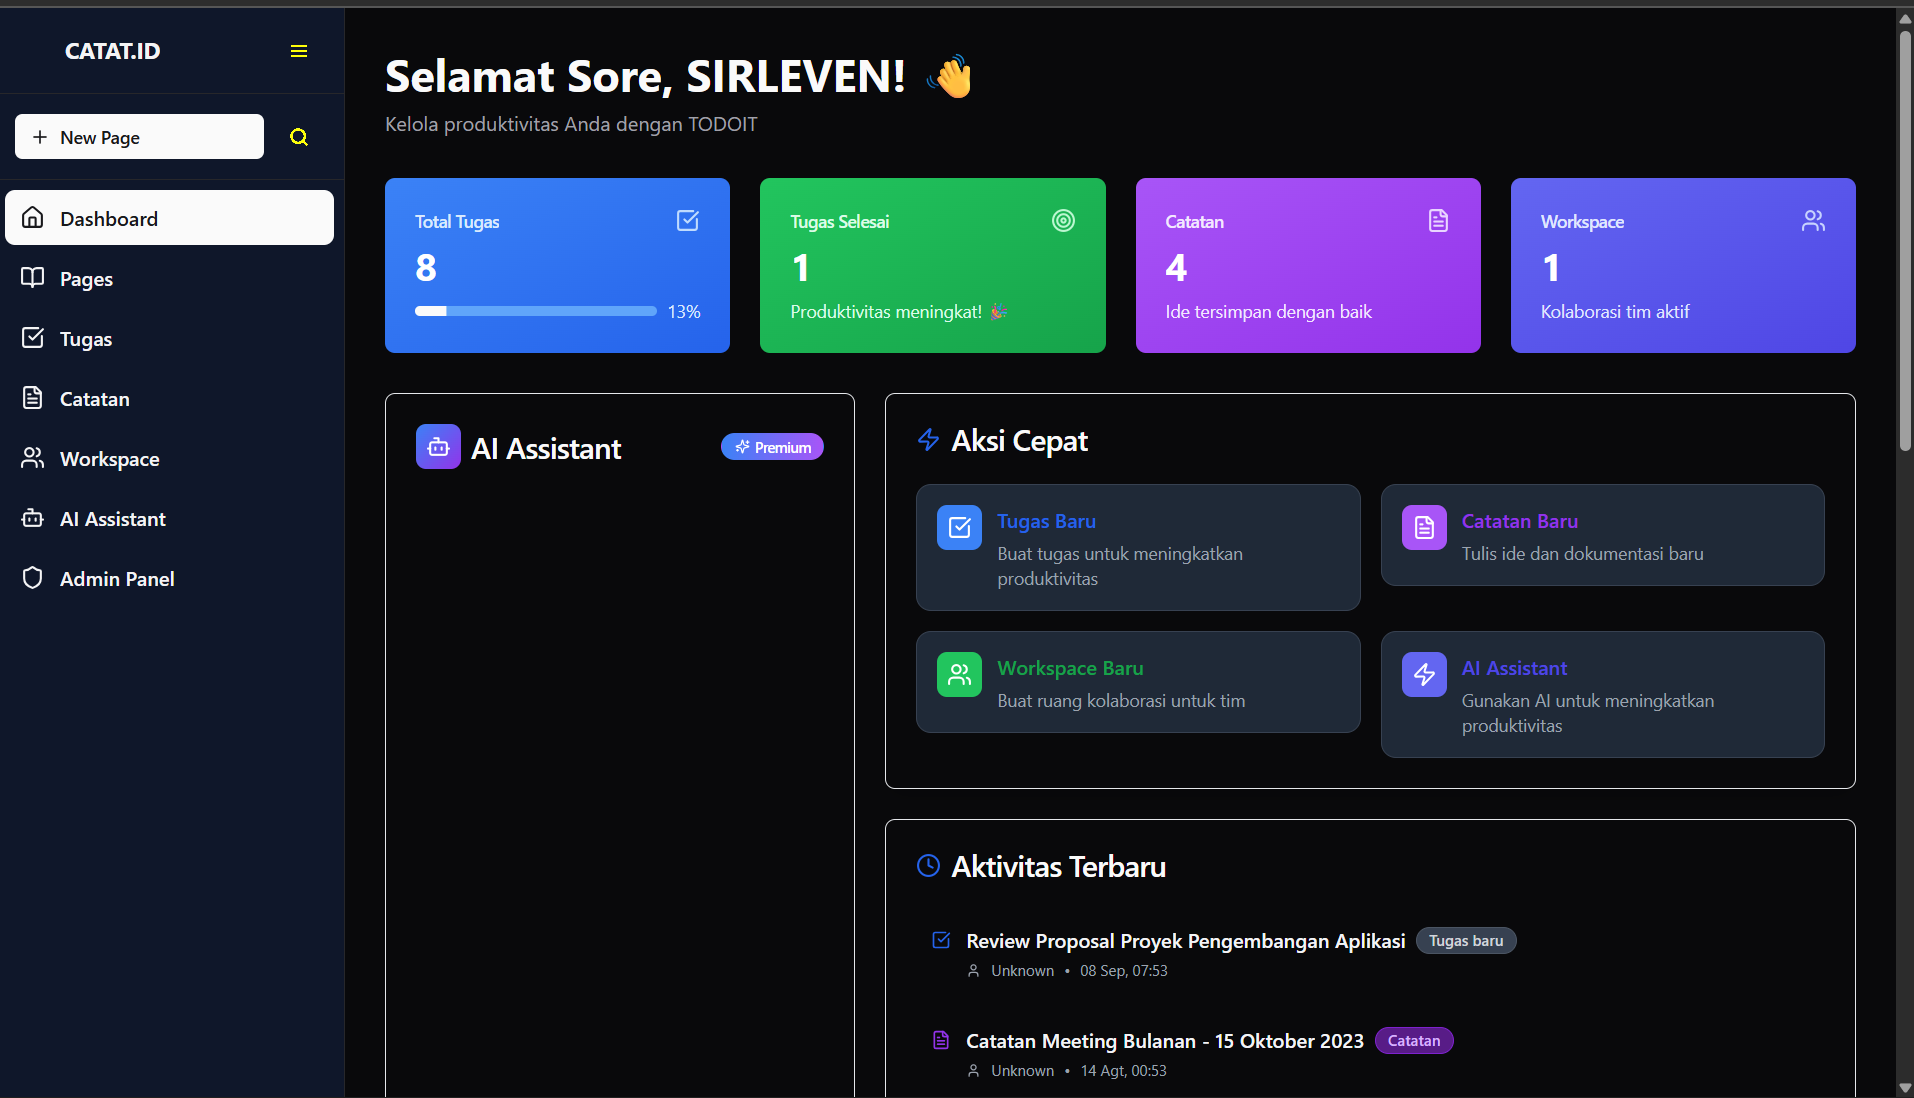Open Admin Panel in the sidebar
This screenshot has width=1914, height=1098.
pos(169,578)
